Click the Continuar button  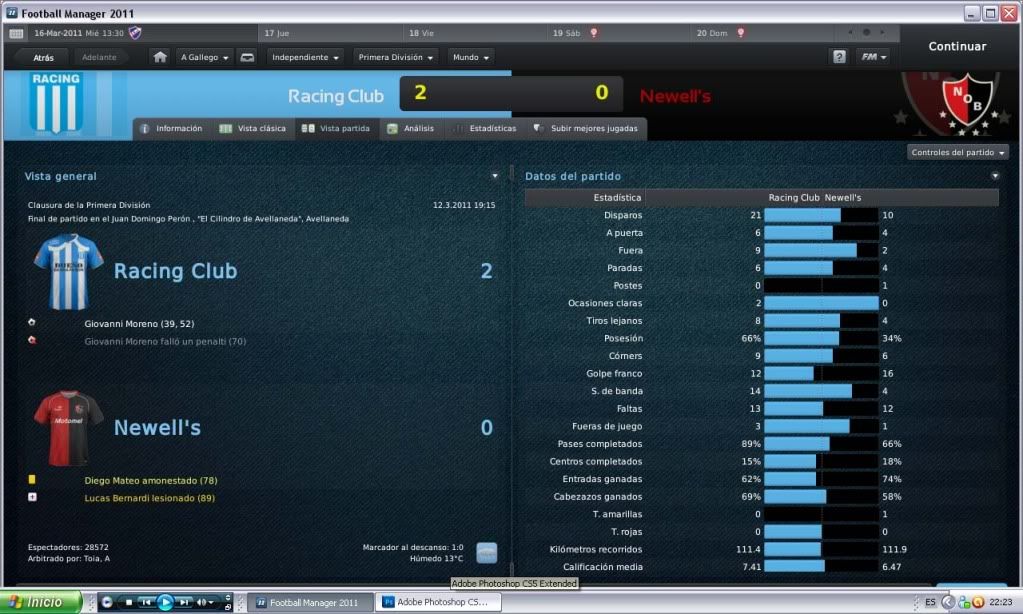coord(957,46)
